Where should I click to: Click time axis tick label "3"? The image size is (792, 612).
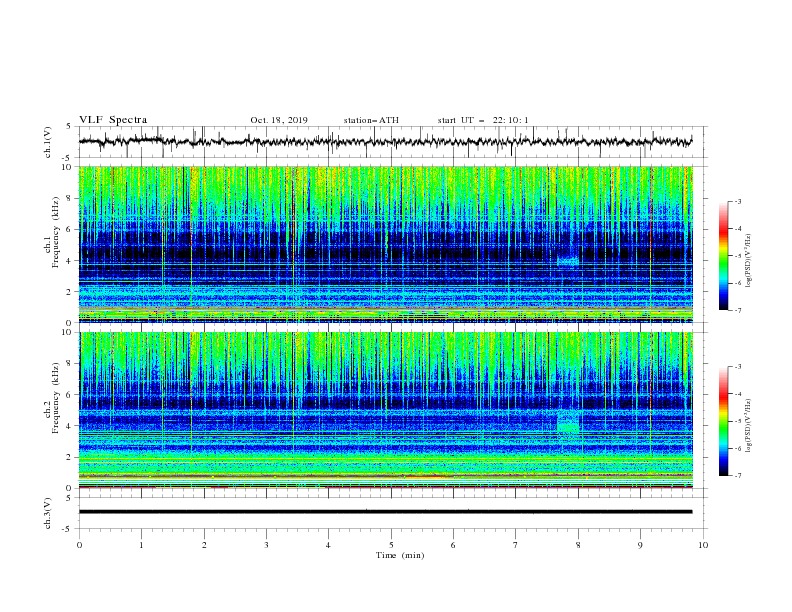coord(266,545)
